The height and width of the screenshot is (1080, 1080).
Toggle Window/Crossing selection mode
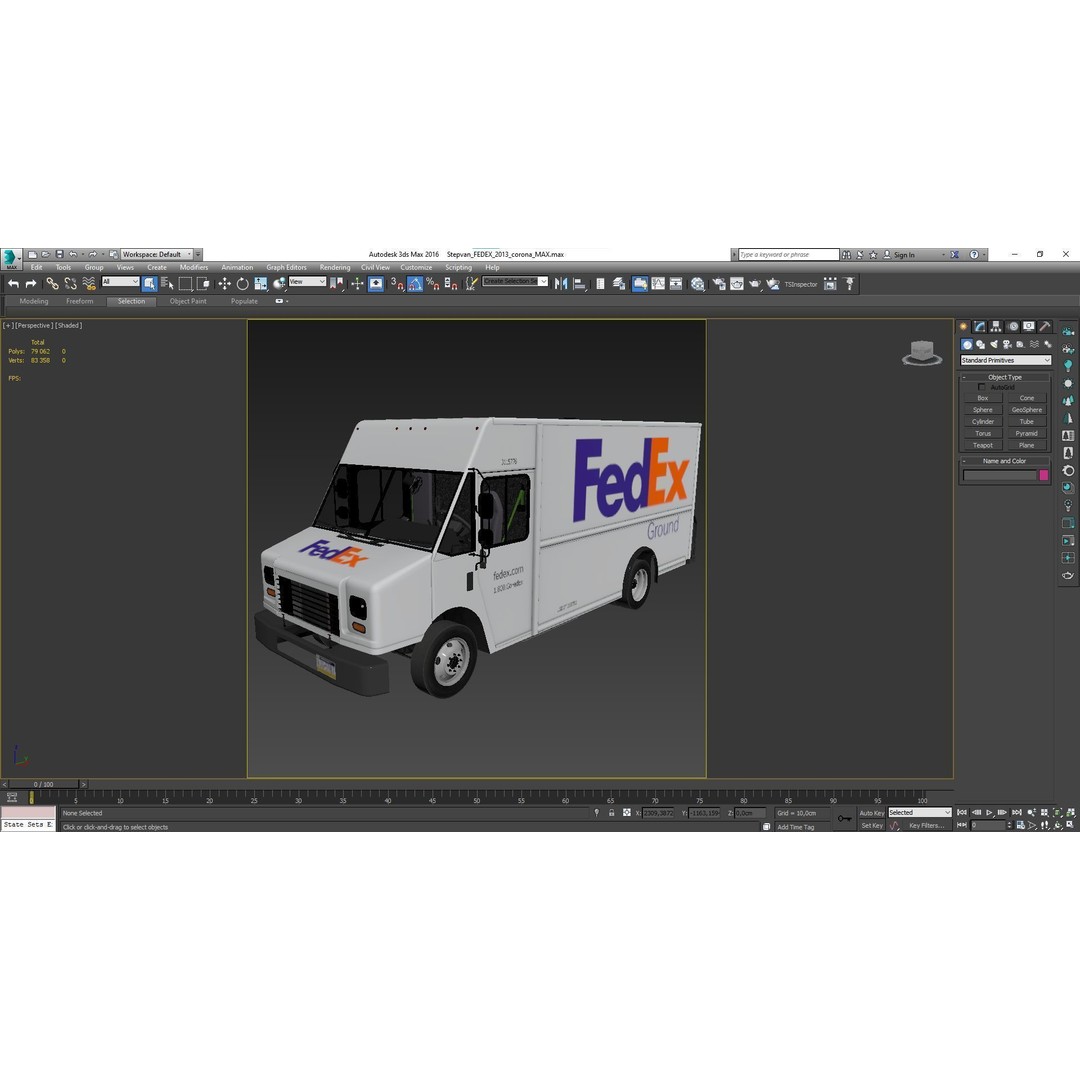coord(203,284)
